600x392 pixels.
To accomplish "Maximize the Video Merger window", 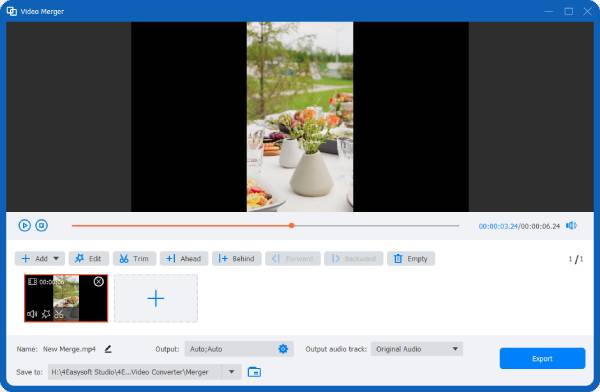I will coord(569,11).
